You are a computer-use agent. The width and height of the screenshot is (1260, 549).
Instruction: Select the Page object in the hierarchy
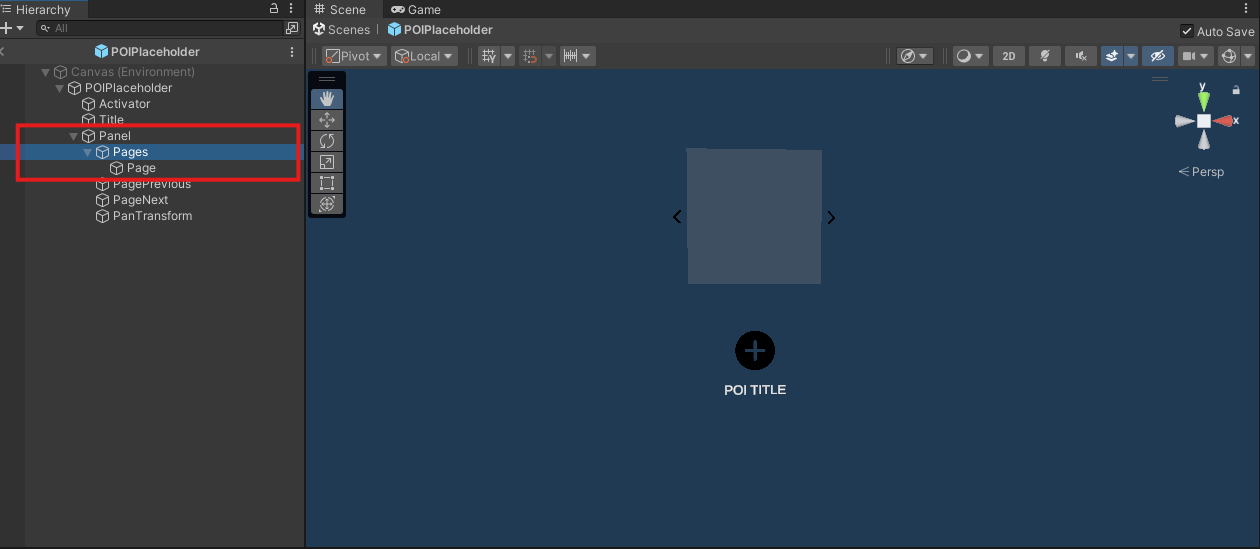click(x=133, y=168)
